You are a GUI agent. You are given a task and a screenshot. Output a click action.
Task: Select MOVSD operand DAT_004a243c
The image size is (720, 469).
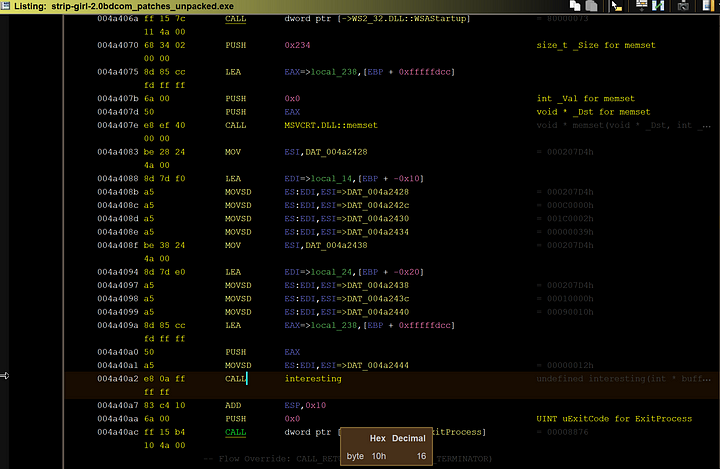pyautogui.click(x=378, y=298)
